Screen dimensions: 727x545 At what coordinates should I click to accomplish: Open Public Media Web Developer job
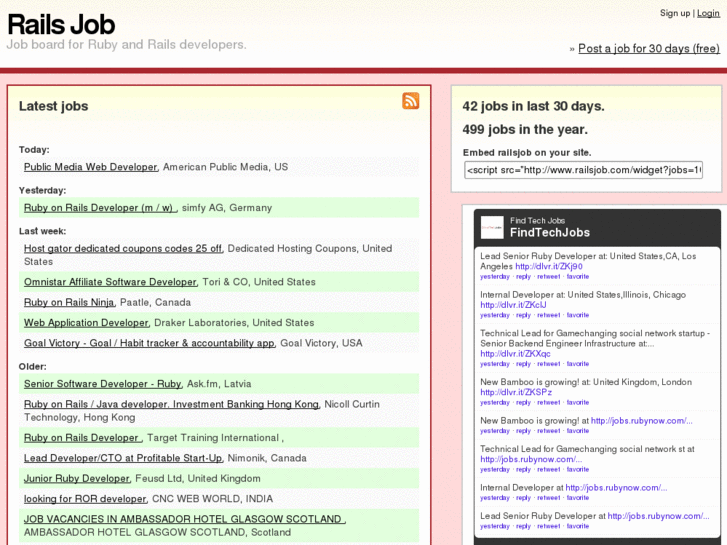click(x=90, y=167)
